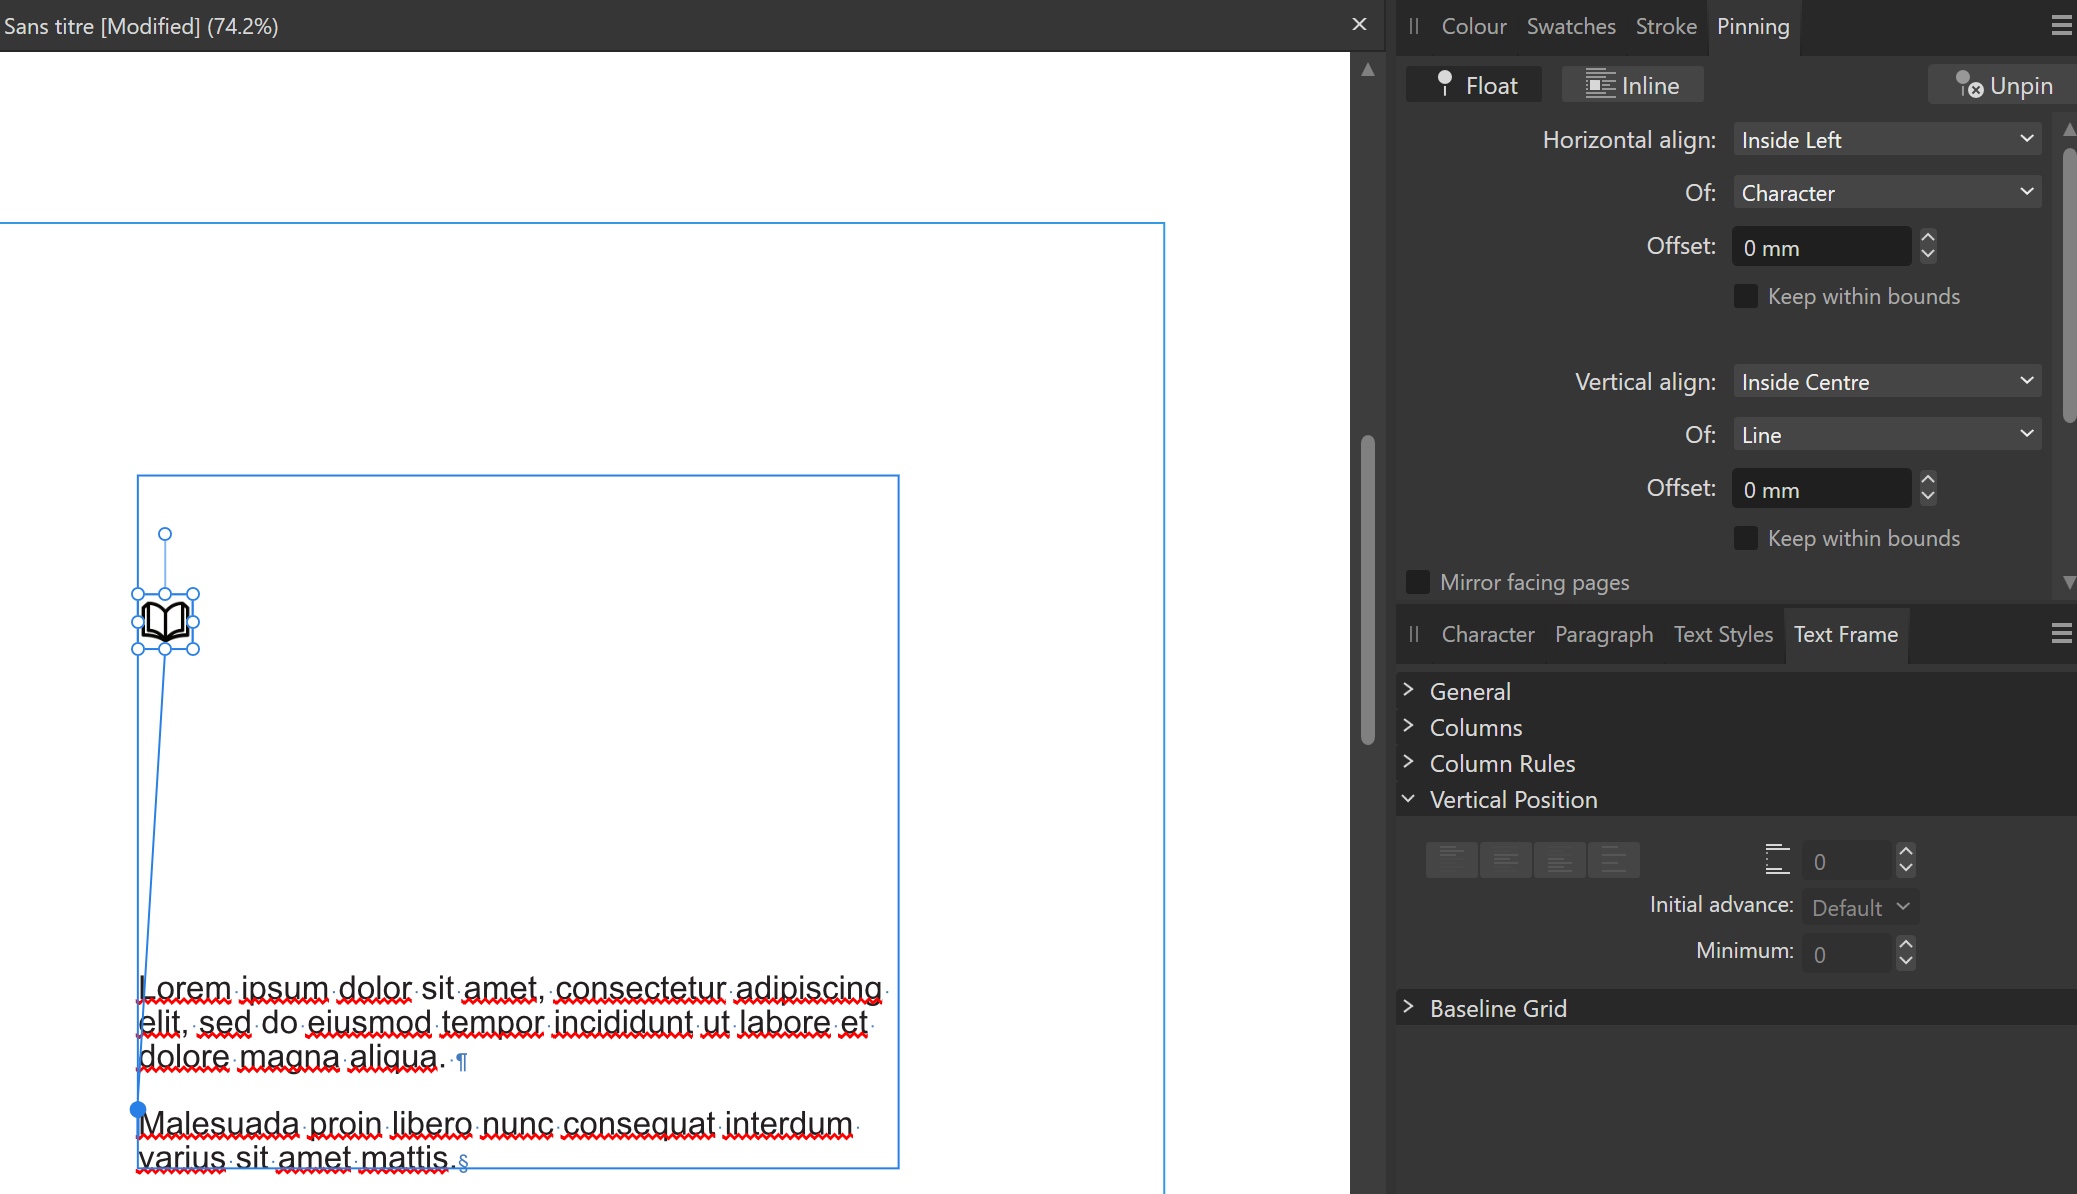
Task: Switch to the Colour tab
Action: [1474, 26]
